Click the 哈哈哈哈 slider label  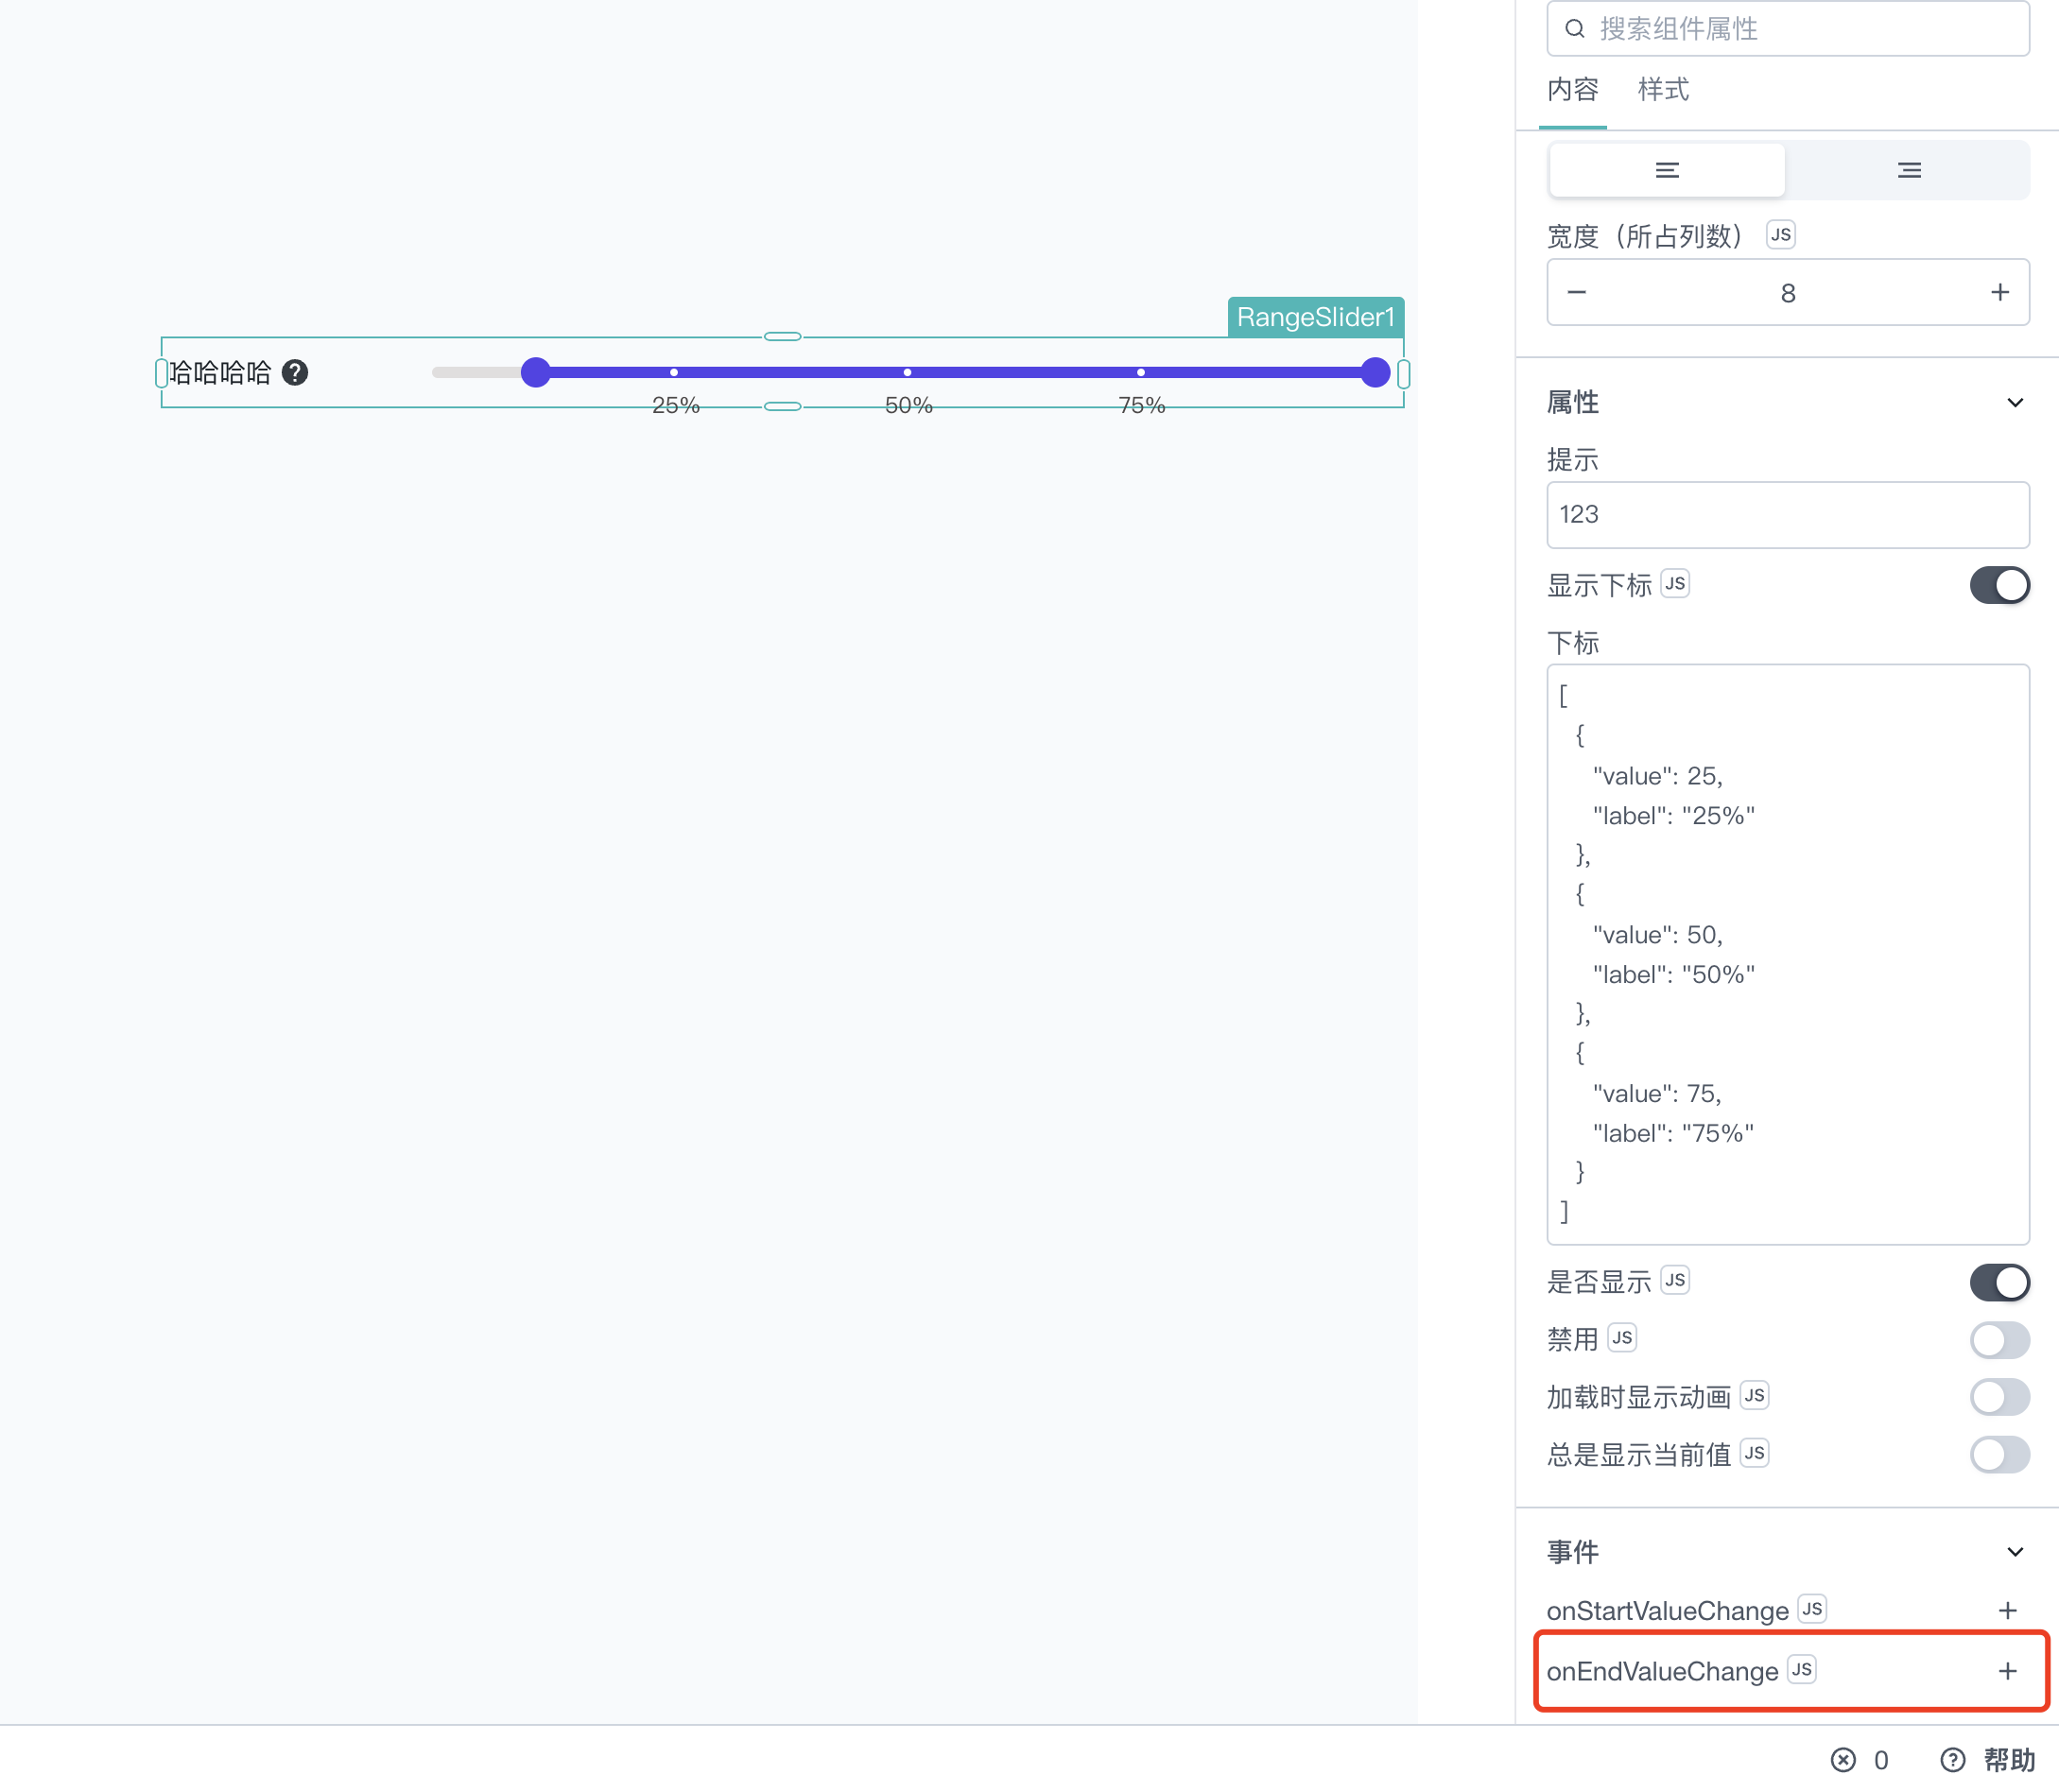click(x=220, y=373)
